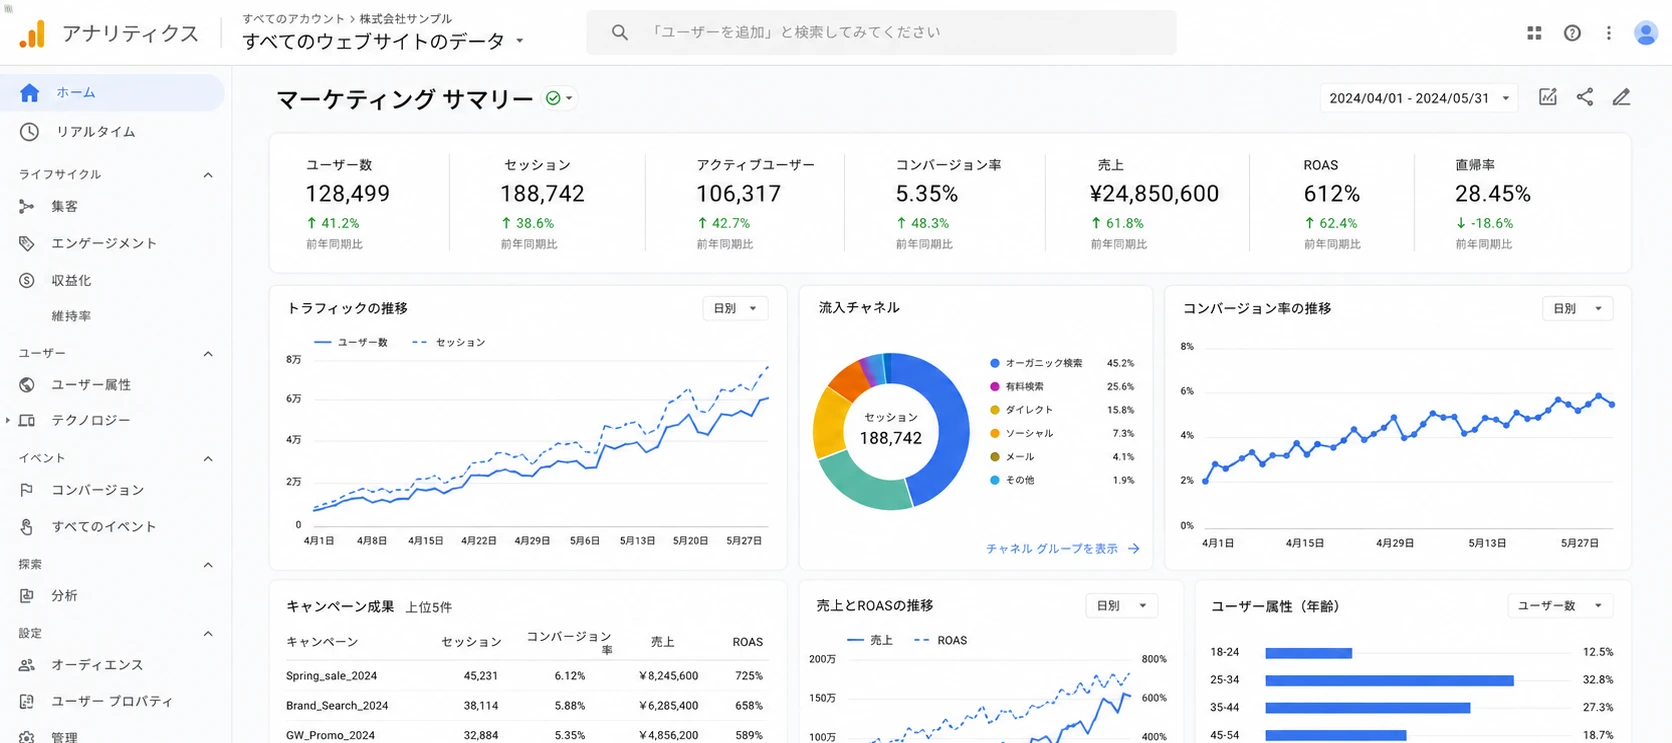Click the 株式会社サンプル breadcrumb
1672x743 pixels.
[x=406, y=19]
